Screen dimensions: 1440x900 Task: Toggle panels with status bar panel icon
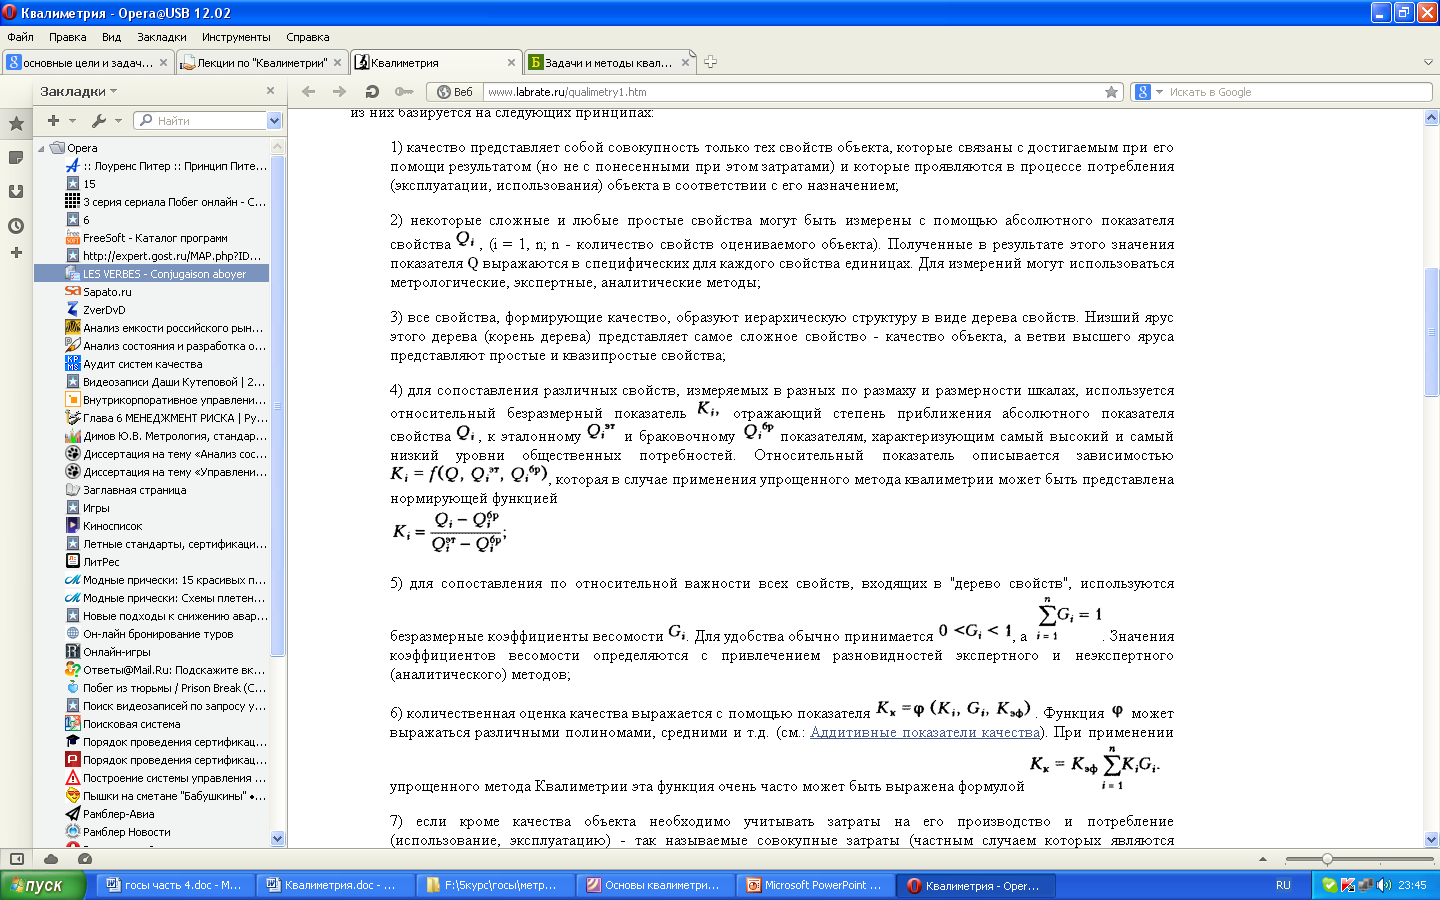pos(17,859)
